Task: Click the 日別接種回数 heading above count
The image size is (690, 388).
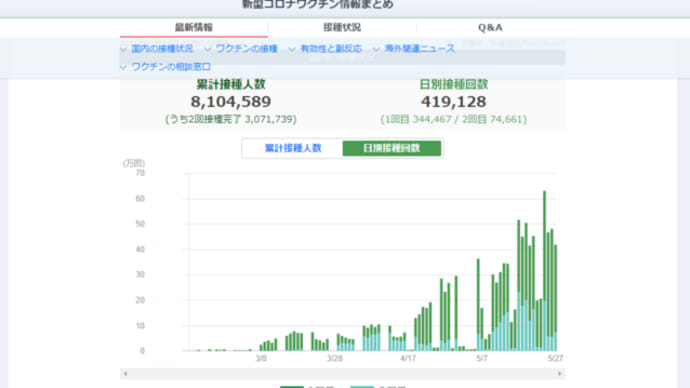Action: (x=454, y=84)
